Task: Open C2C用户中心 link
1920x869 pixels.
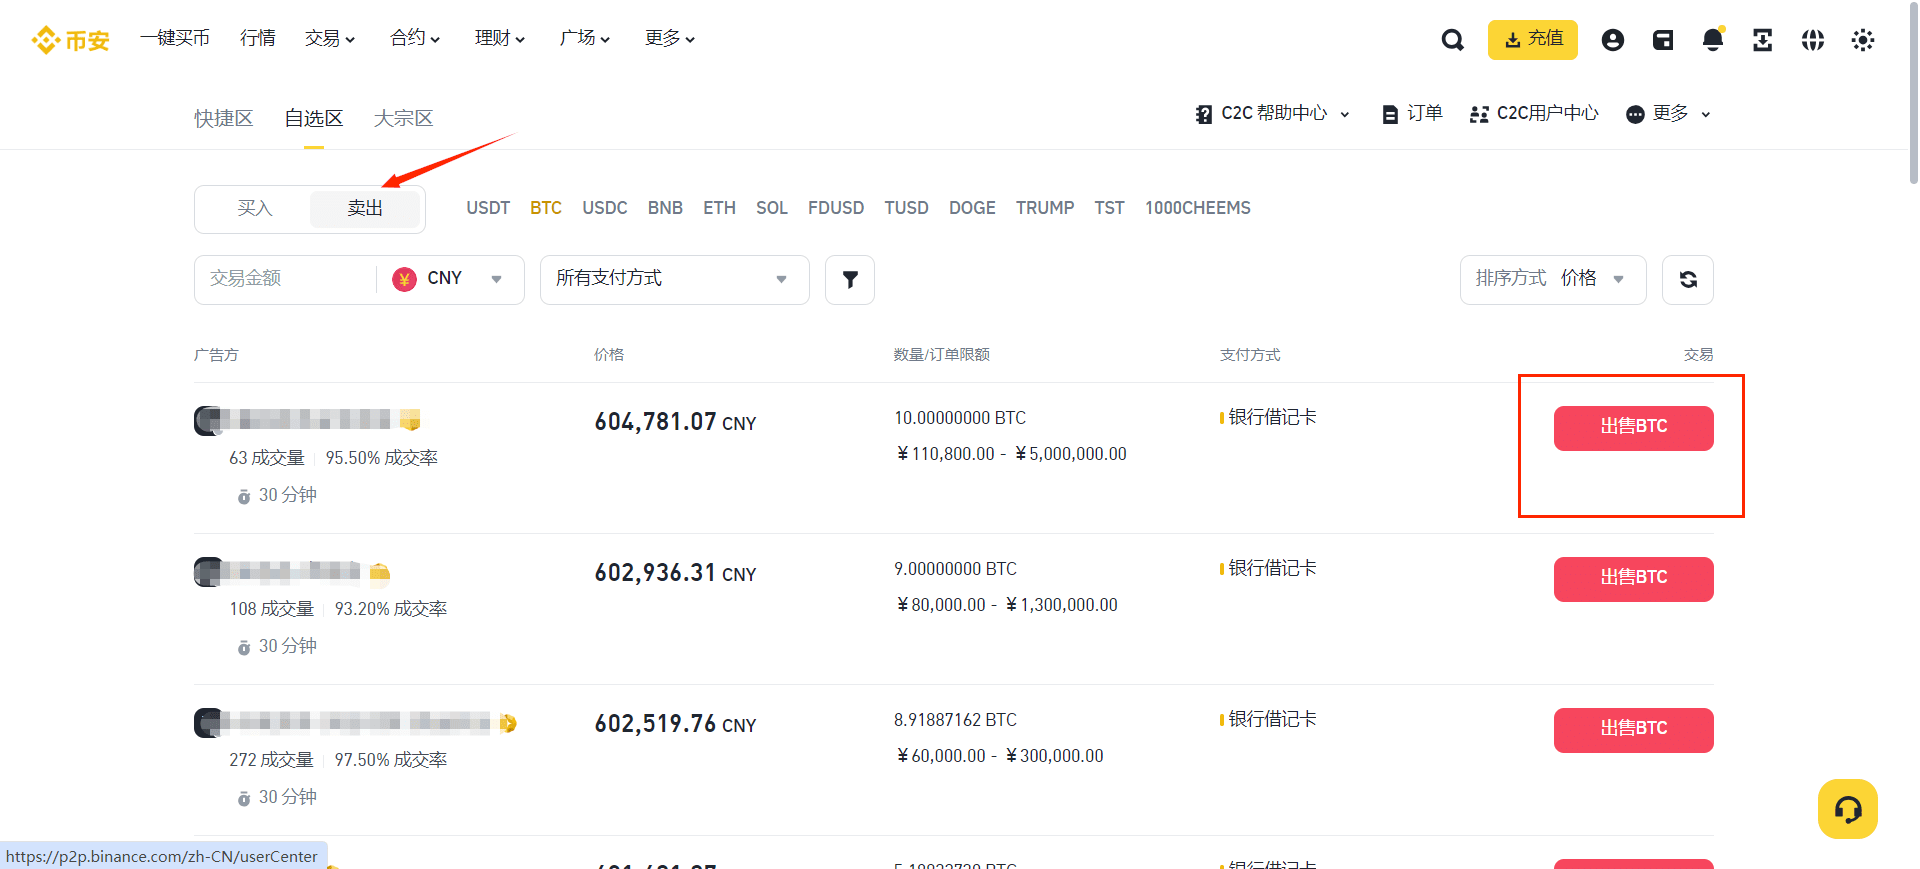Action: coord(1534,114)
